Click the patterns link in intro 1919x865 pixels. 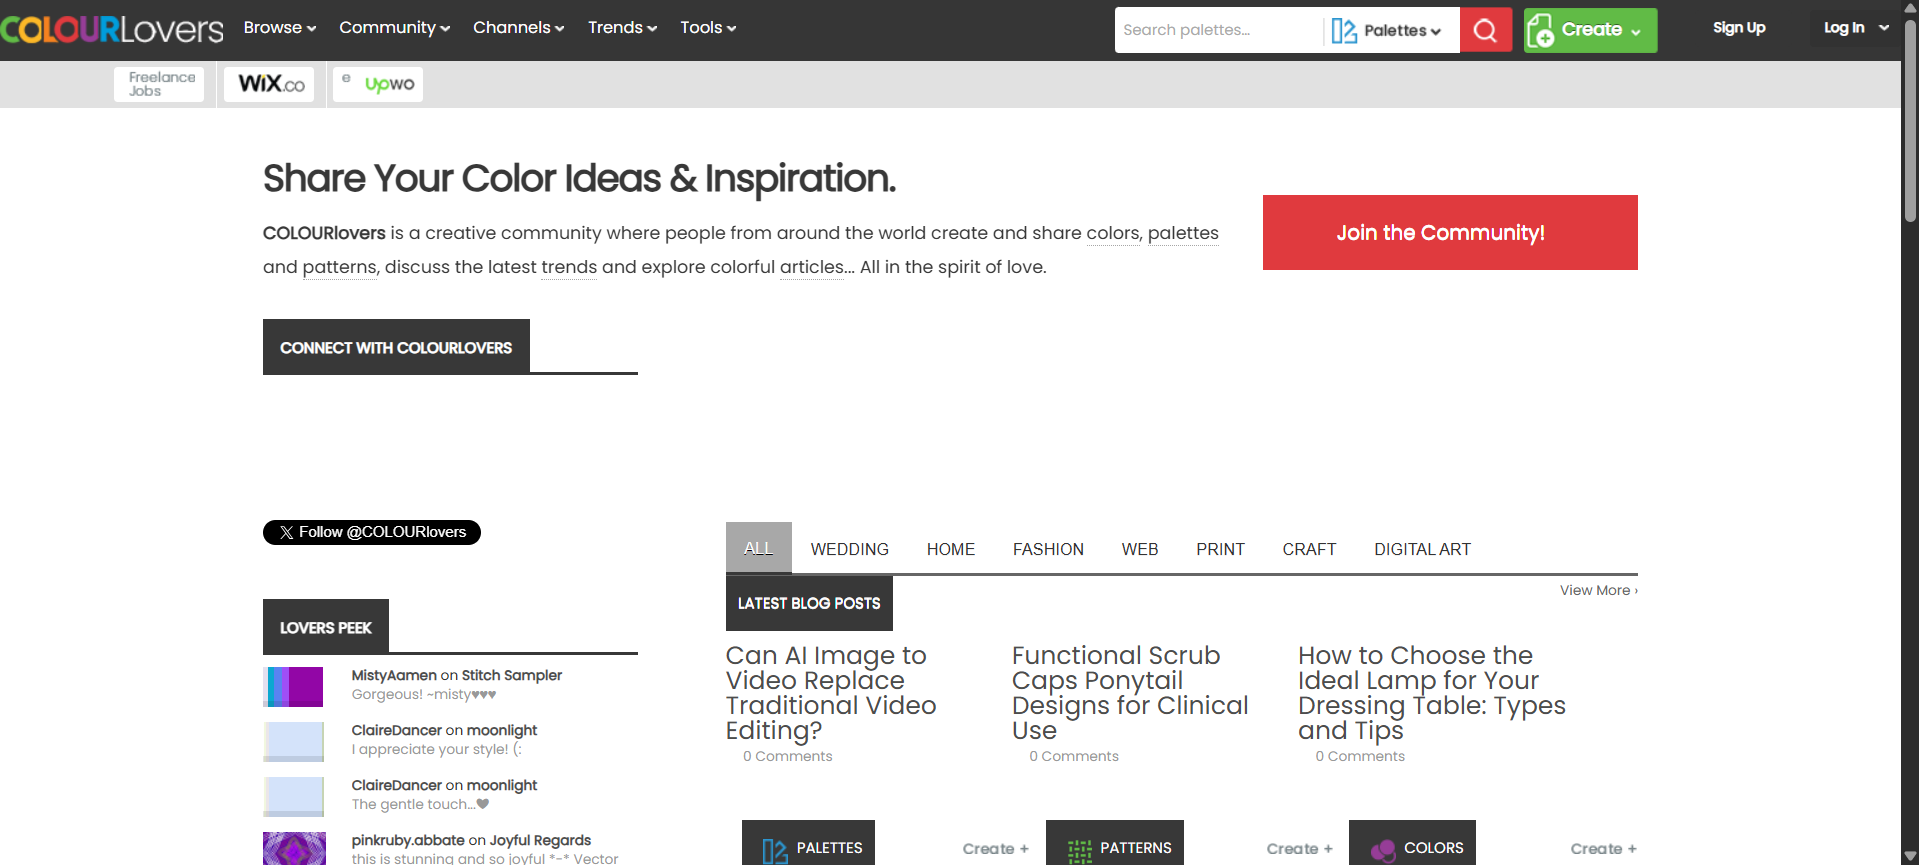tap(340, 267)
